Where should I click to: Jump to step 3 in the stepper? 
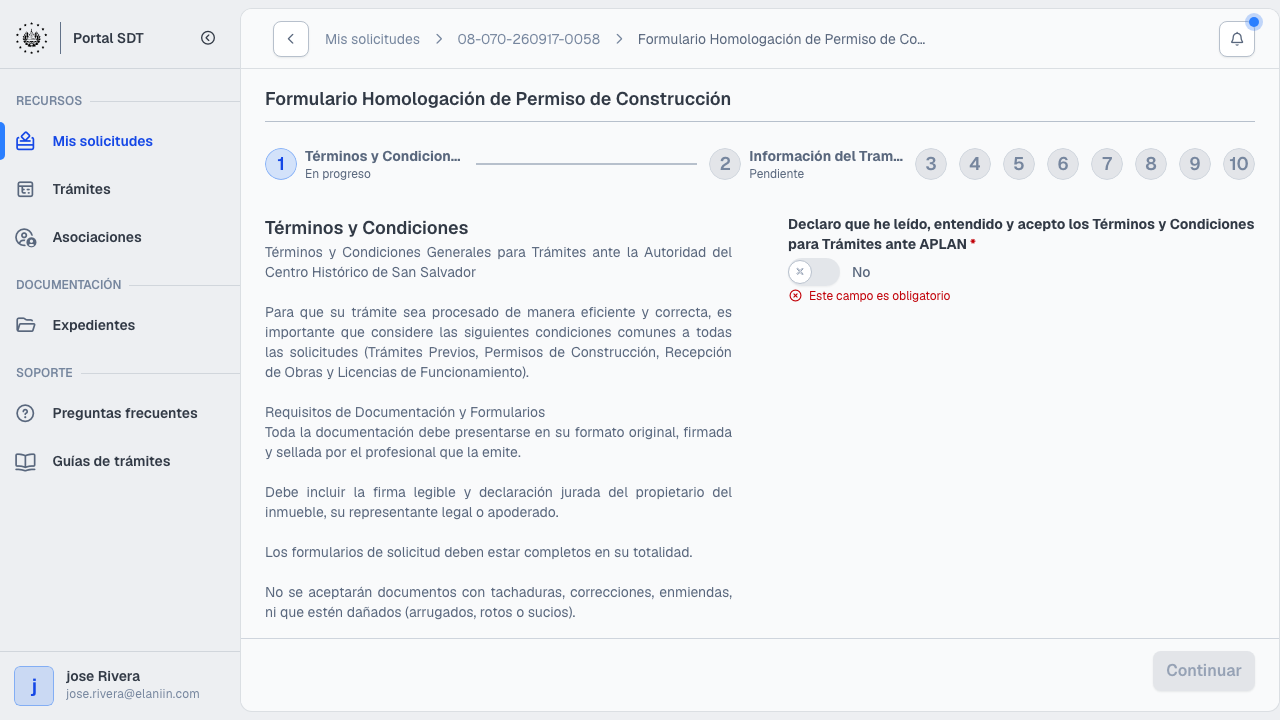(931, 164)
